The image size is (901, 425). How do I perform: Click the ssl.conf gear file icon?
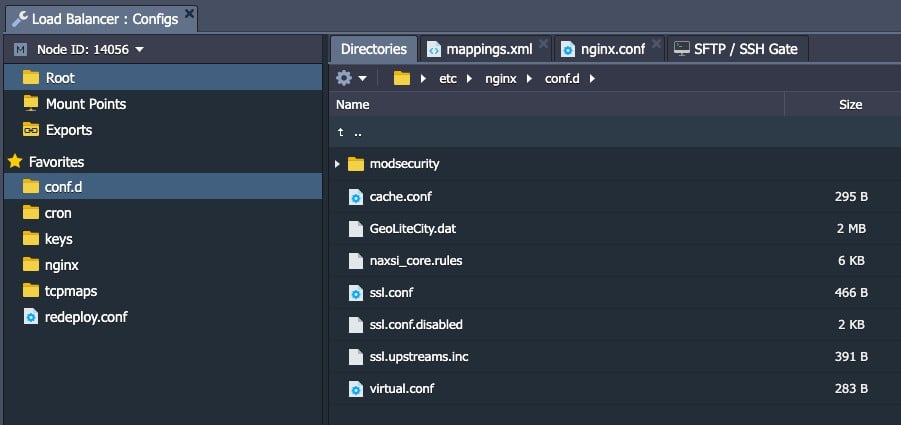point(356,293)
